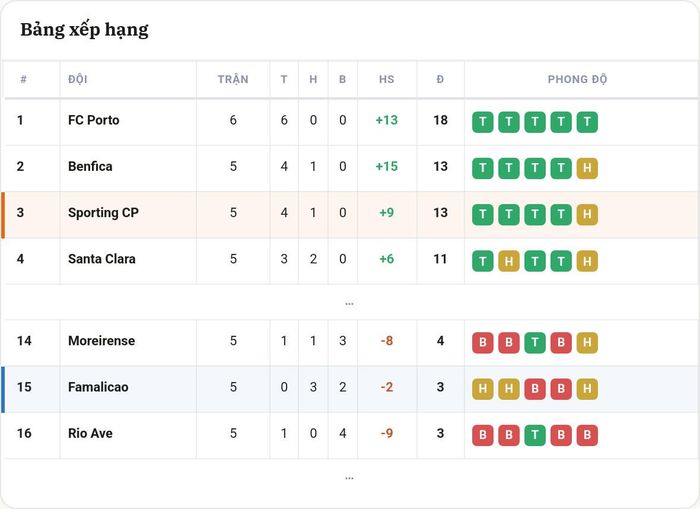700x509 pixels.
Task: Click Famalicao's first yellow H form badge
Action: (483, 389)
